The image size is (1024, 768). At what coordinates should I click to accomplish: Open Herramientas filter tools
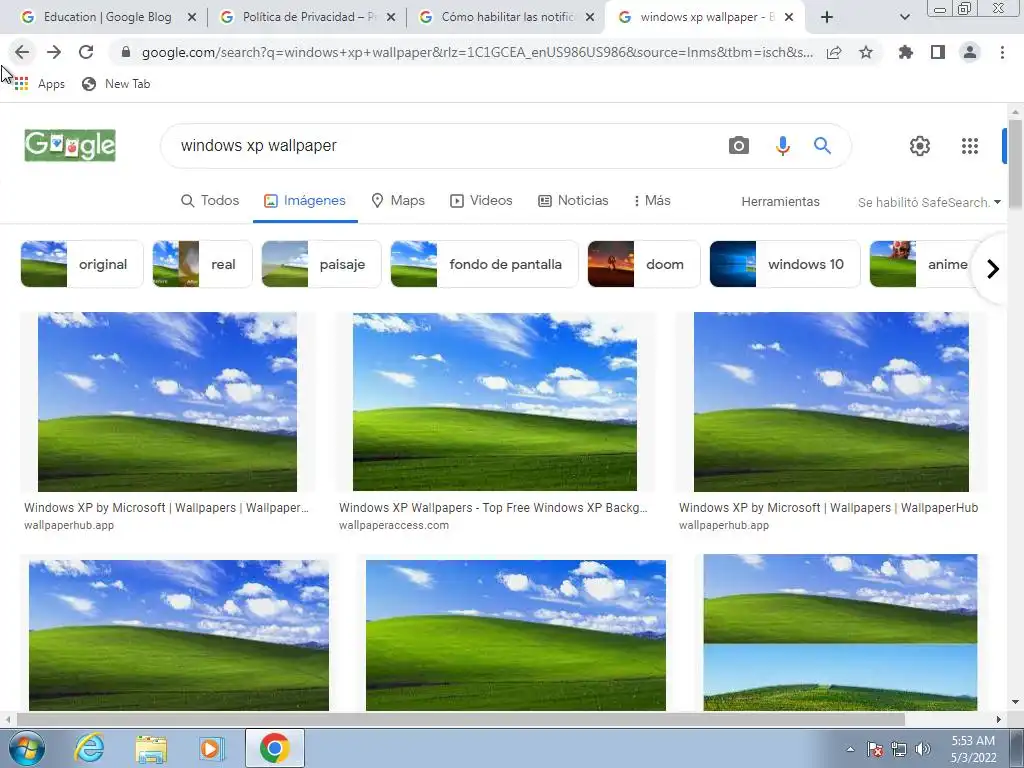click(x=780, y=202)
